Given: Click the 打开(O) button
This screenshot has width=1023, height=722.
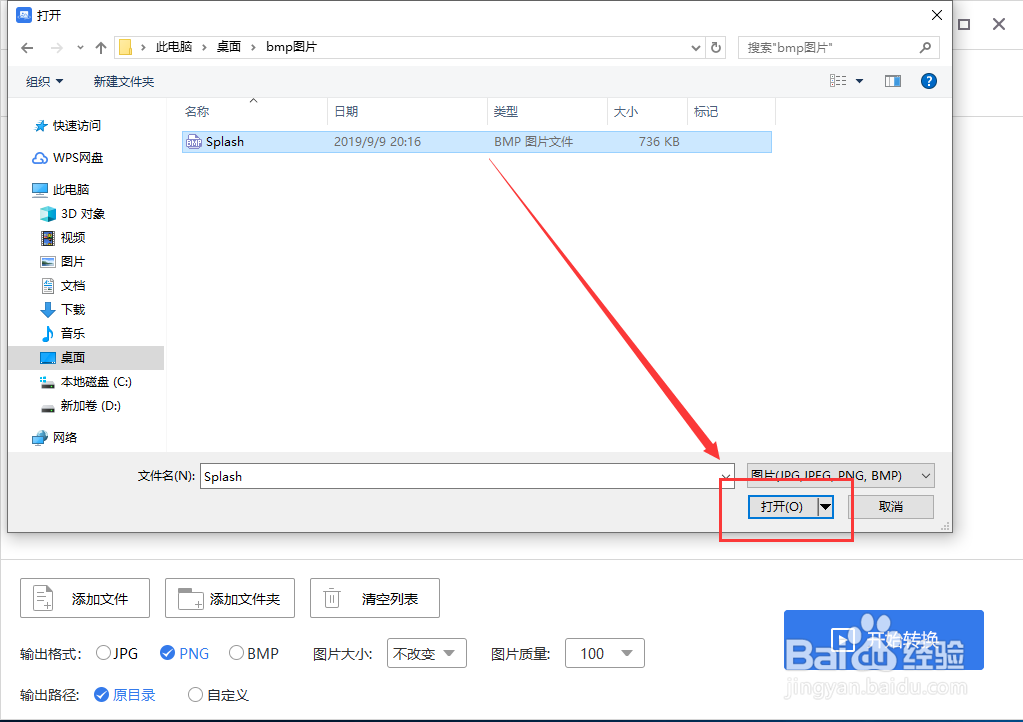Looking at the screenshot, I should [781, 507].
